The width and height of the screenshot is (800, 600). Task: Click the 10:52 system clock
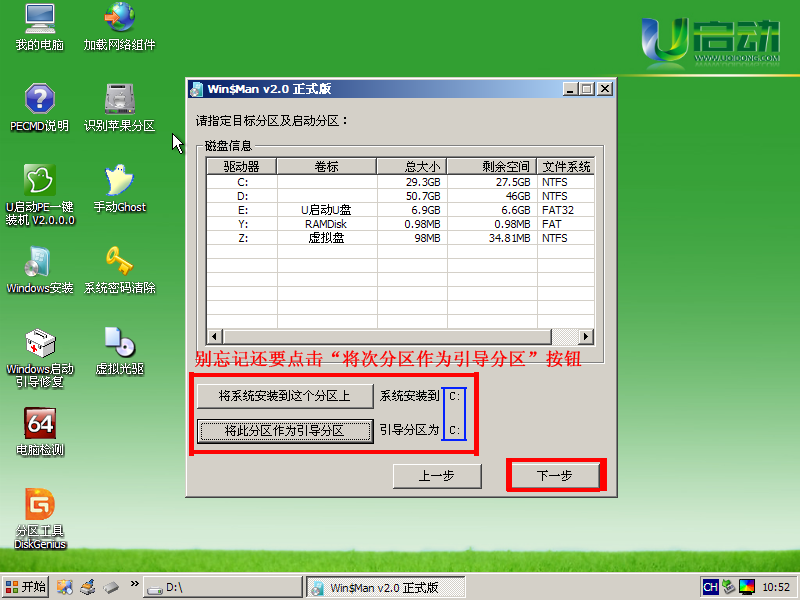click(776, 587)
